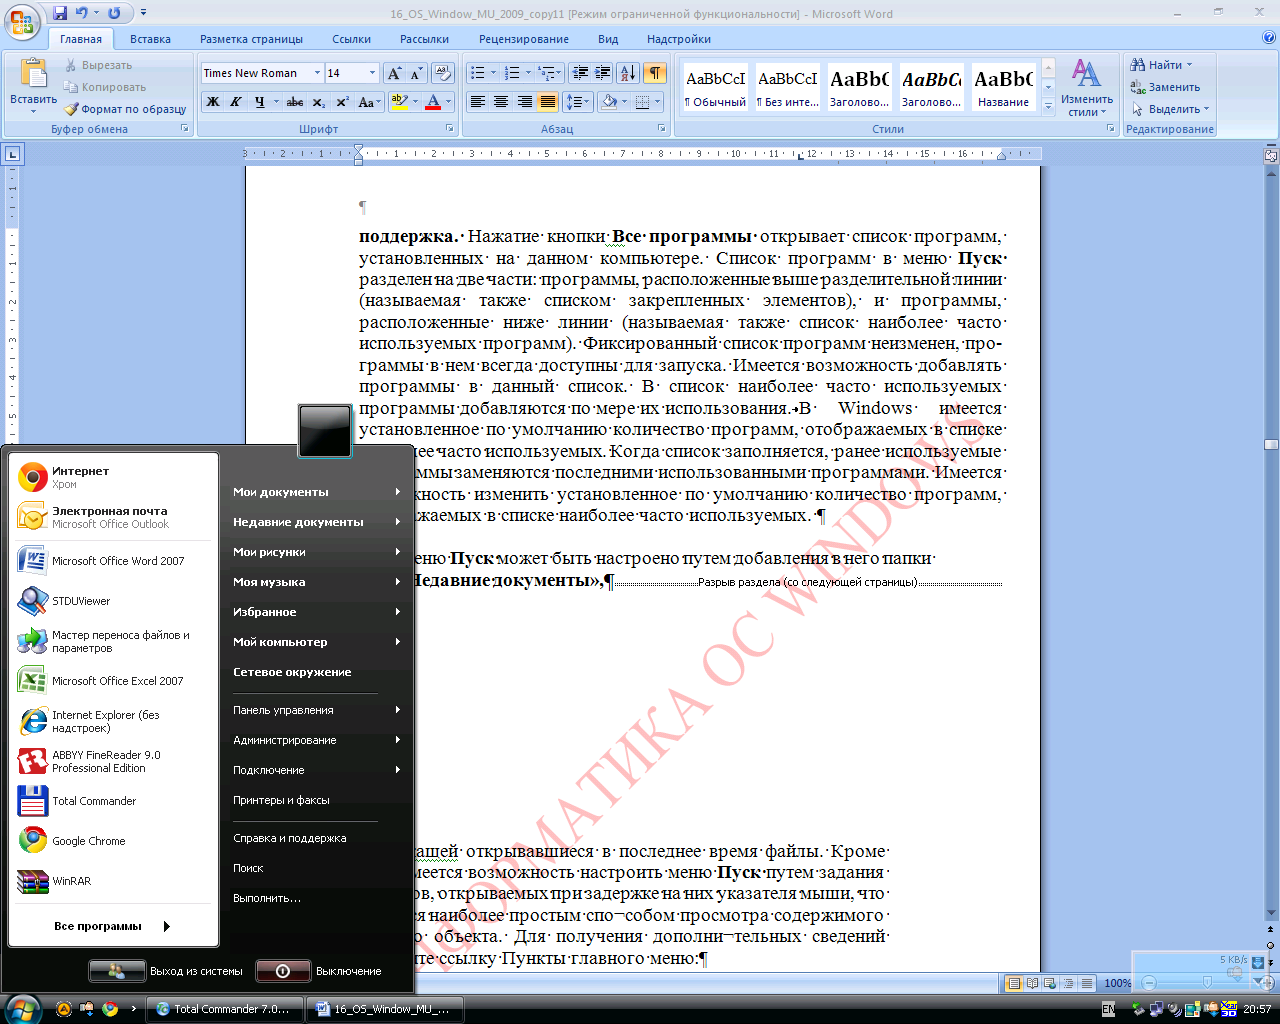Launch Microsoft Office Excel 2007

point(114,681)
